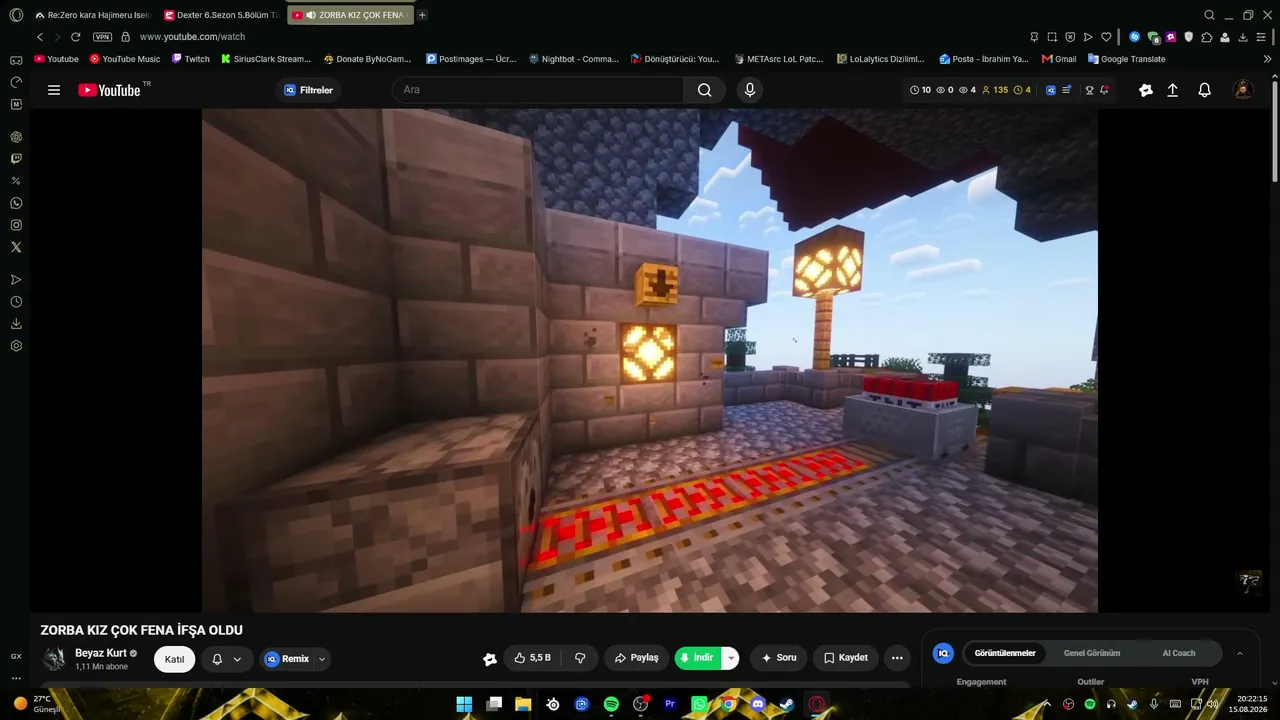Viewport: 1280px width, 720px height.
Task: Open Spotify from the Windows taskbar
Action: [611, 704]
